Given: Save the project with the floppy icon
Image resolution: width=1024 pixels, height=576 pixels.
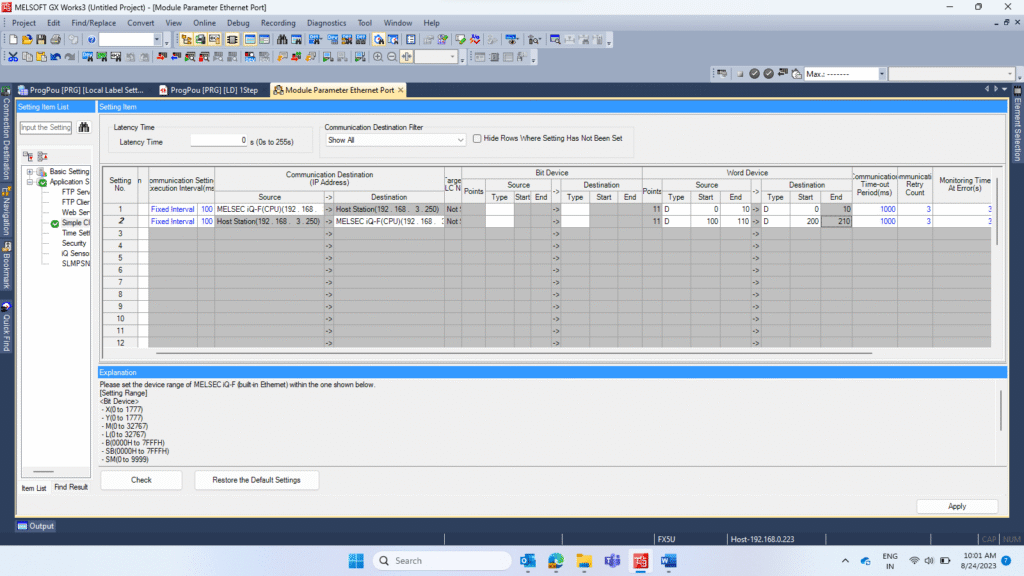Looking at the screenshot, I should click(41, 40).
